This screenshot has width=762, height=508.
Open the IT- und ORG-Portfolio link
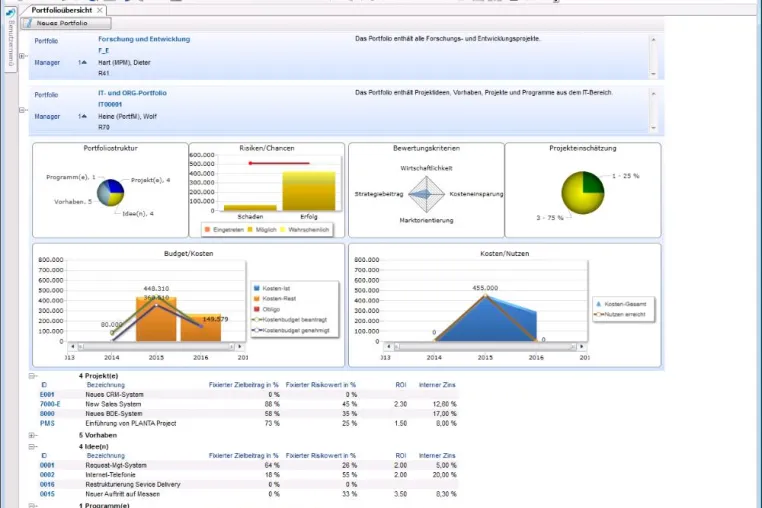click(x=132, y=93)
